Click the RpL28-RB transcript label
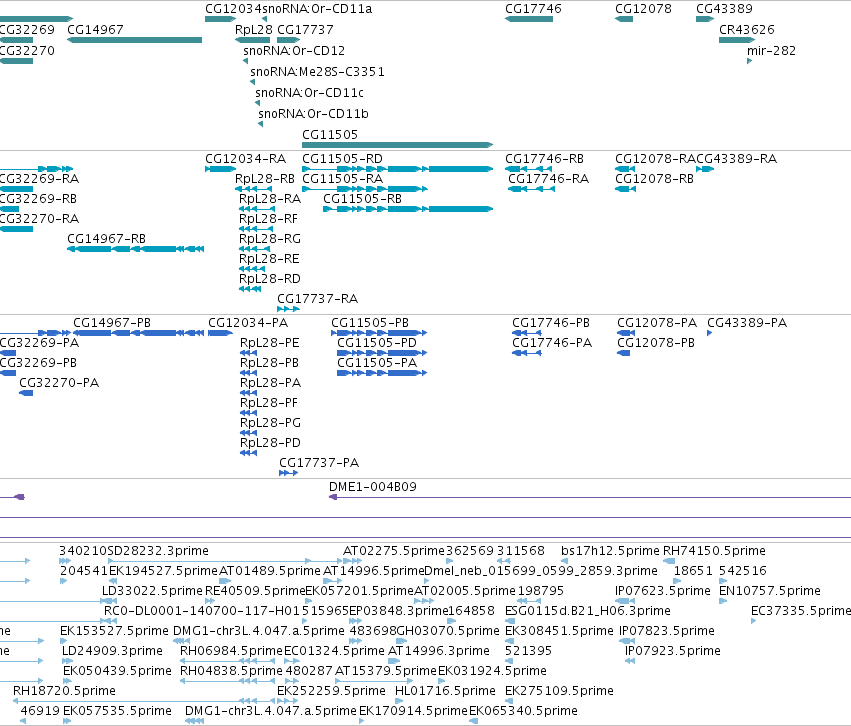This screenshot has width=851, height=726. click(265, 179)
